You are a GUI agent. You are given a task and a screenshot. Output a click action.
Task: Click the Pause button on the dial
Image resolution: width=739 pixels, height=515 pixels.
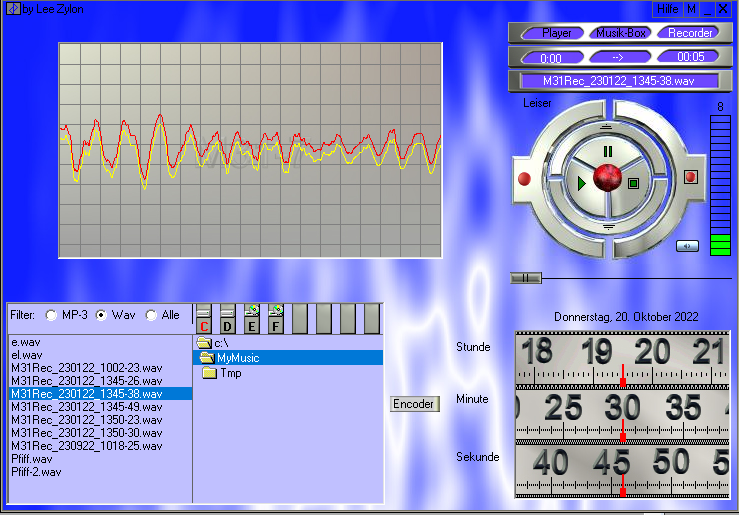tap(607, 151)
